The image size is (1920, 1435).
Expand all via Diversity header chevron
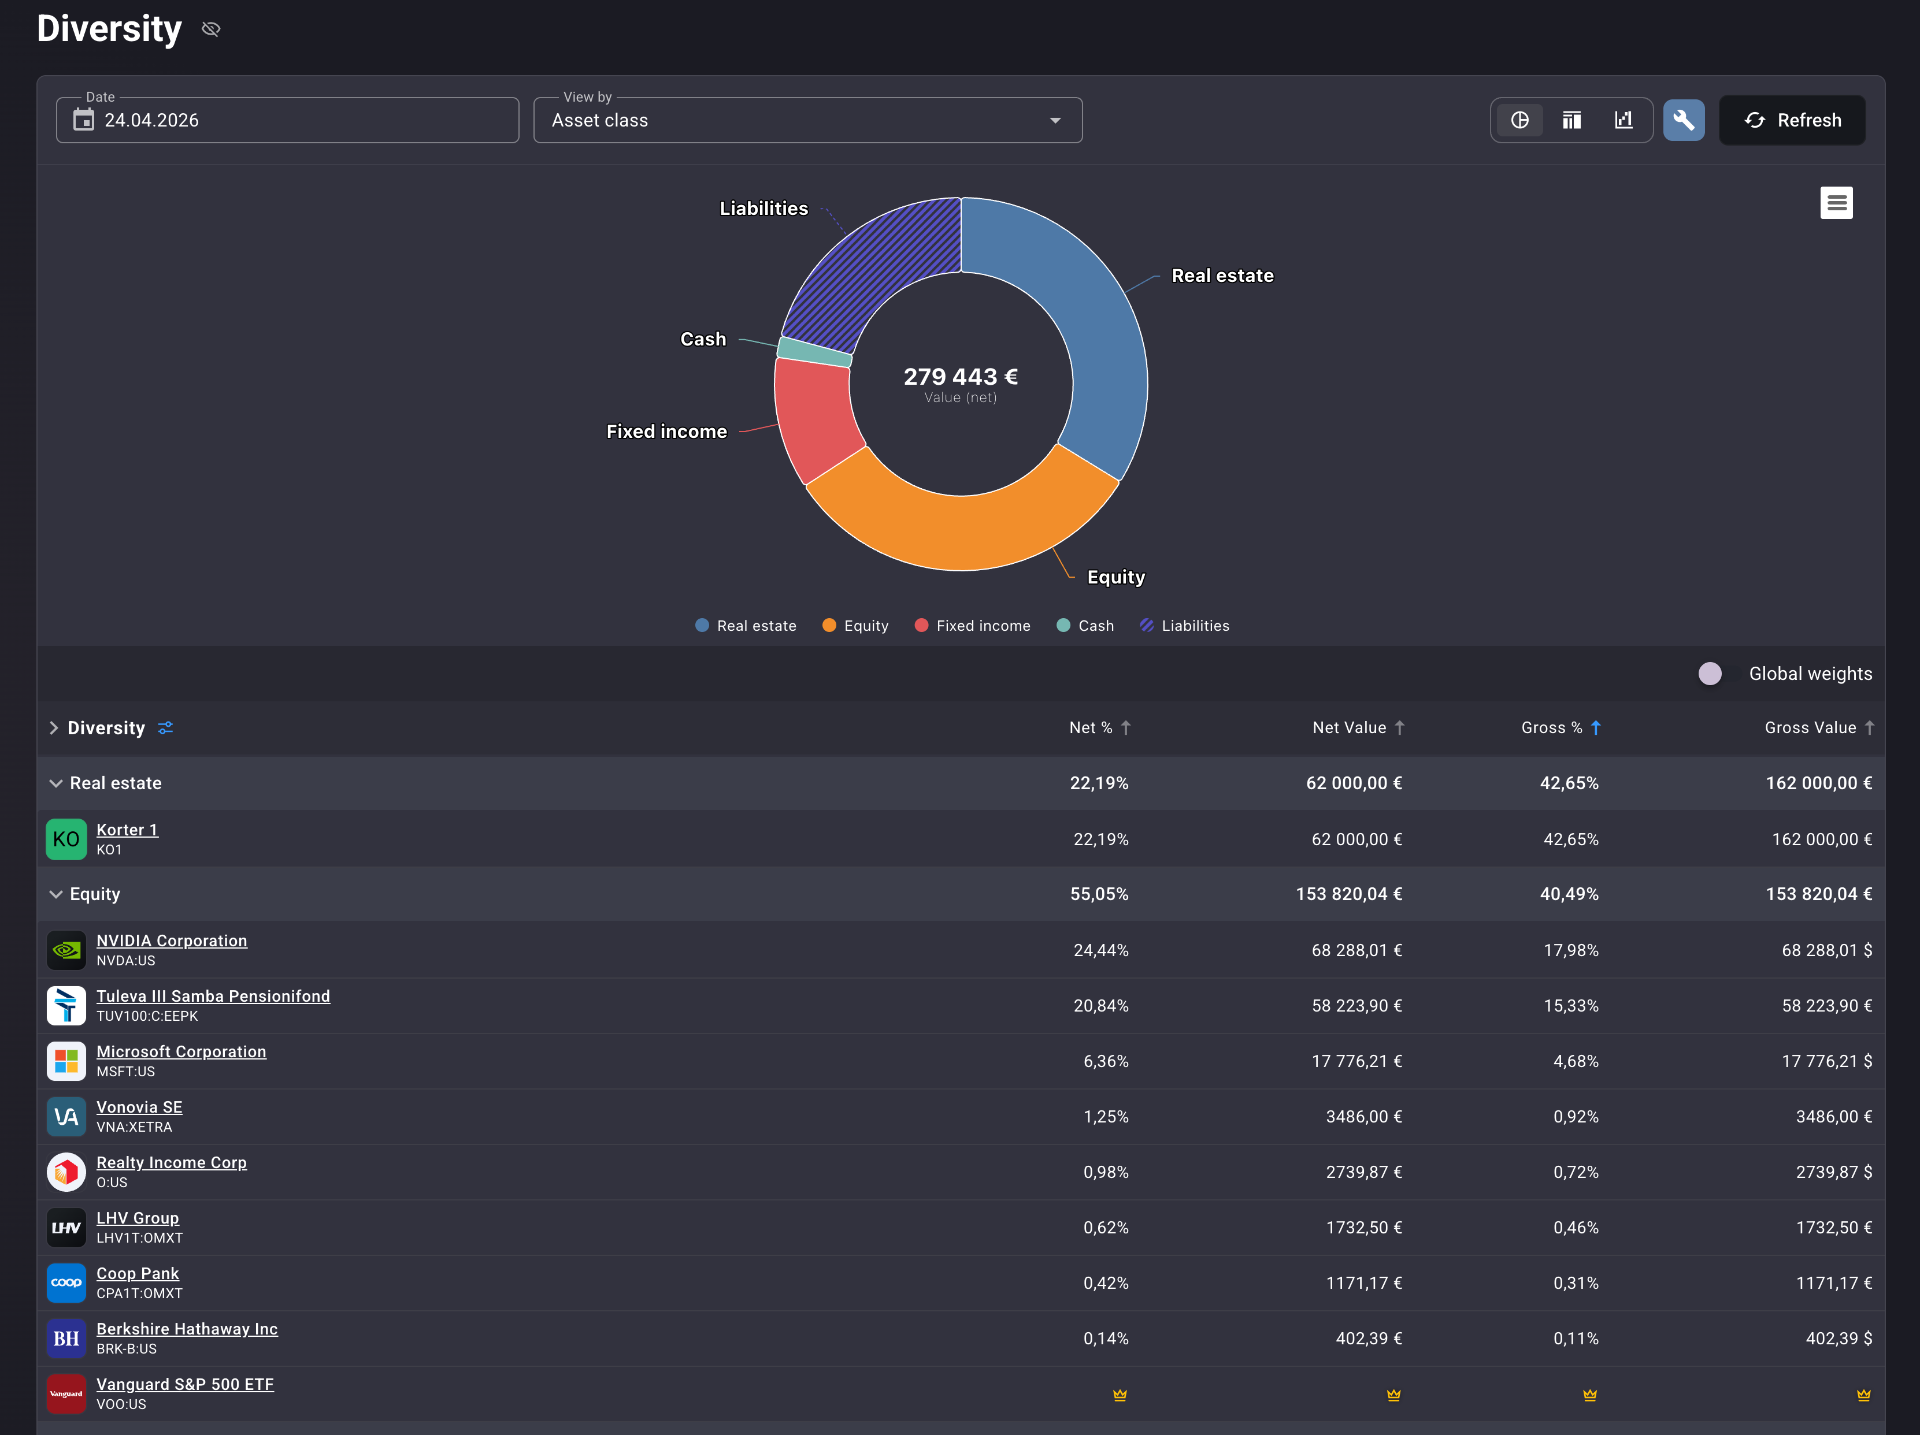coord(54,728)
